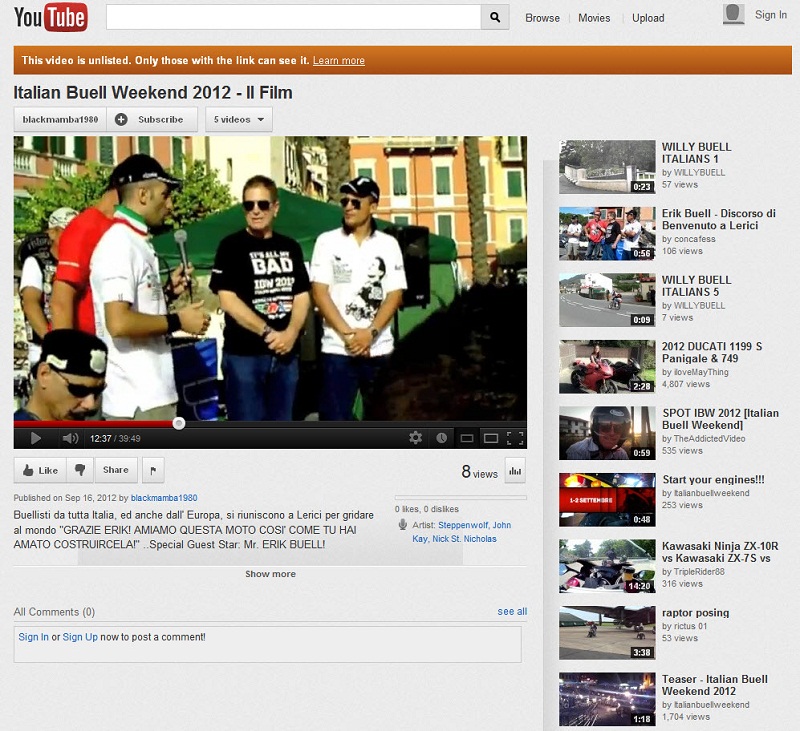Flag this video as inappropriate
Viewport: 800px width, 731px height.
coord(154,470)
